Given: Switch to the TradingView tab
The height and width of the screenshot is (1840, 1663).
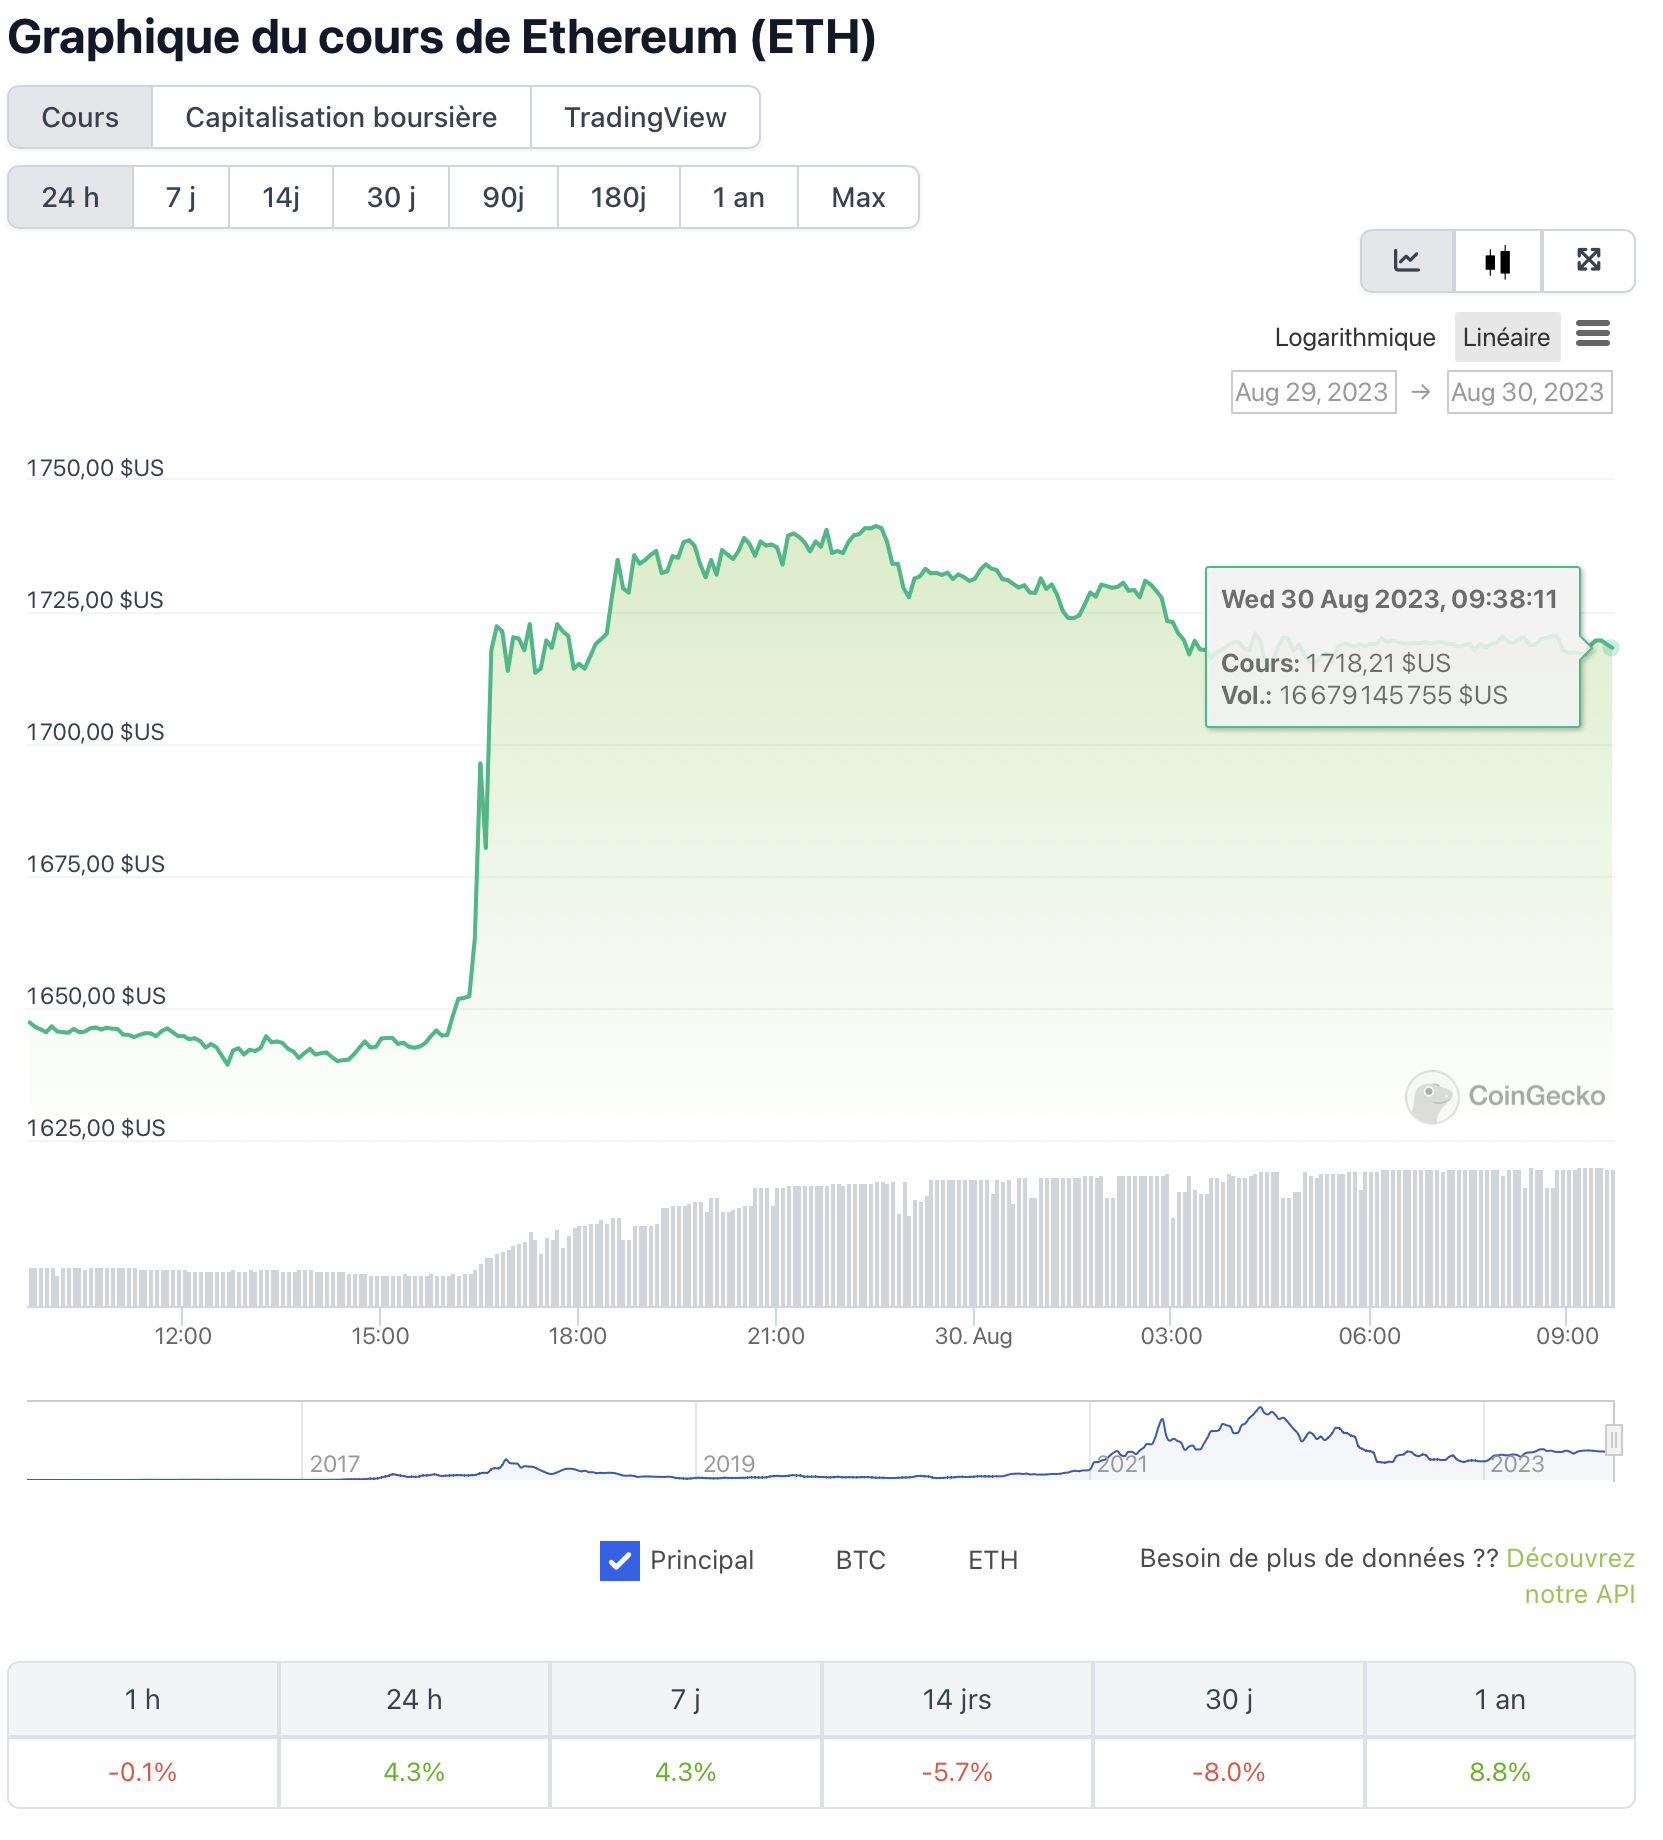Looking at the screenshot, I should 645,118.
